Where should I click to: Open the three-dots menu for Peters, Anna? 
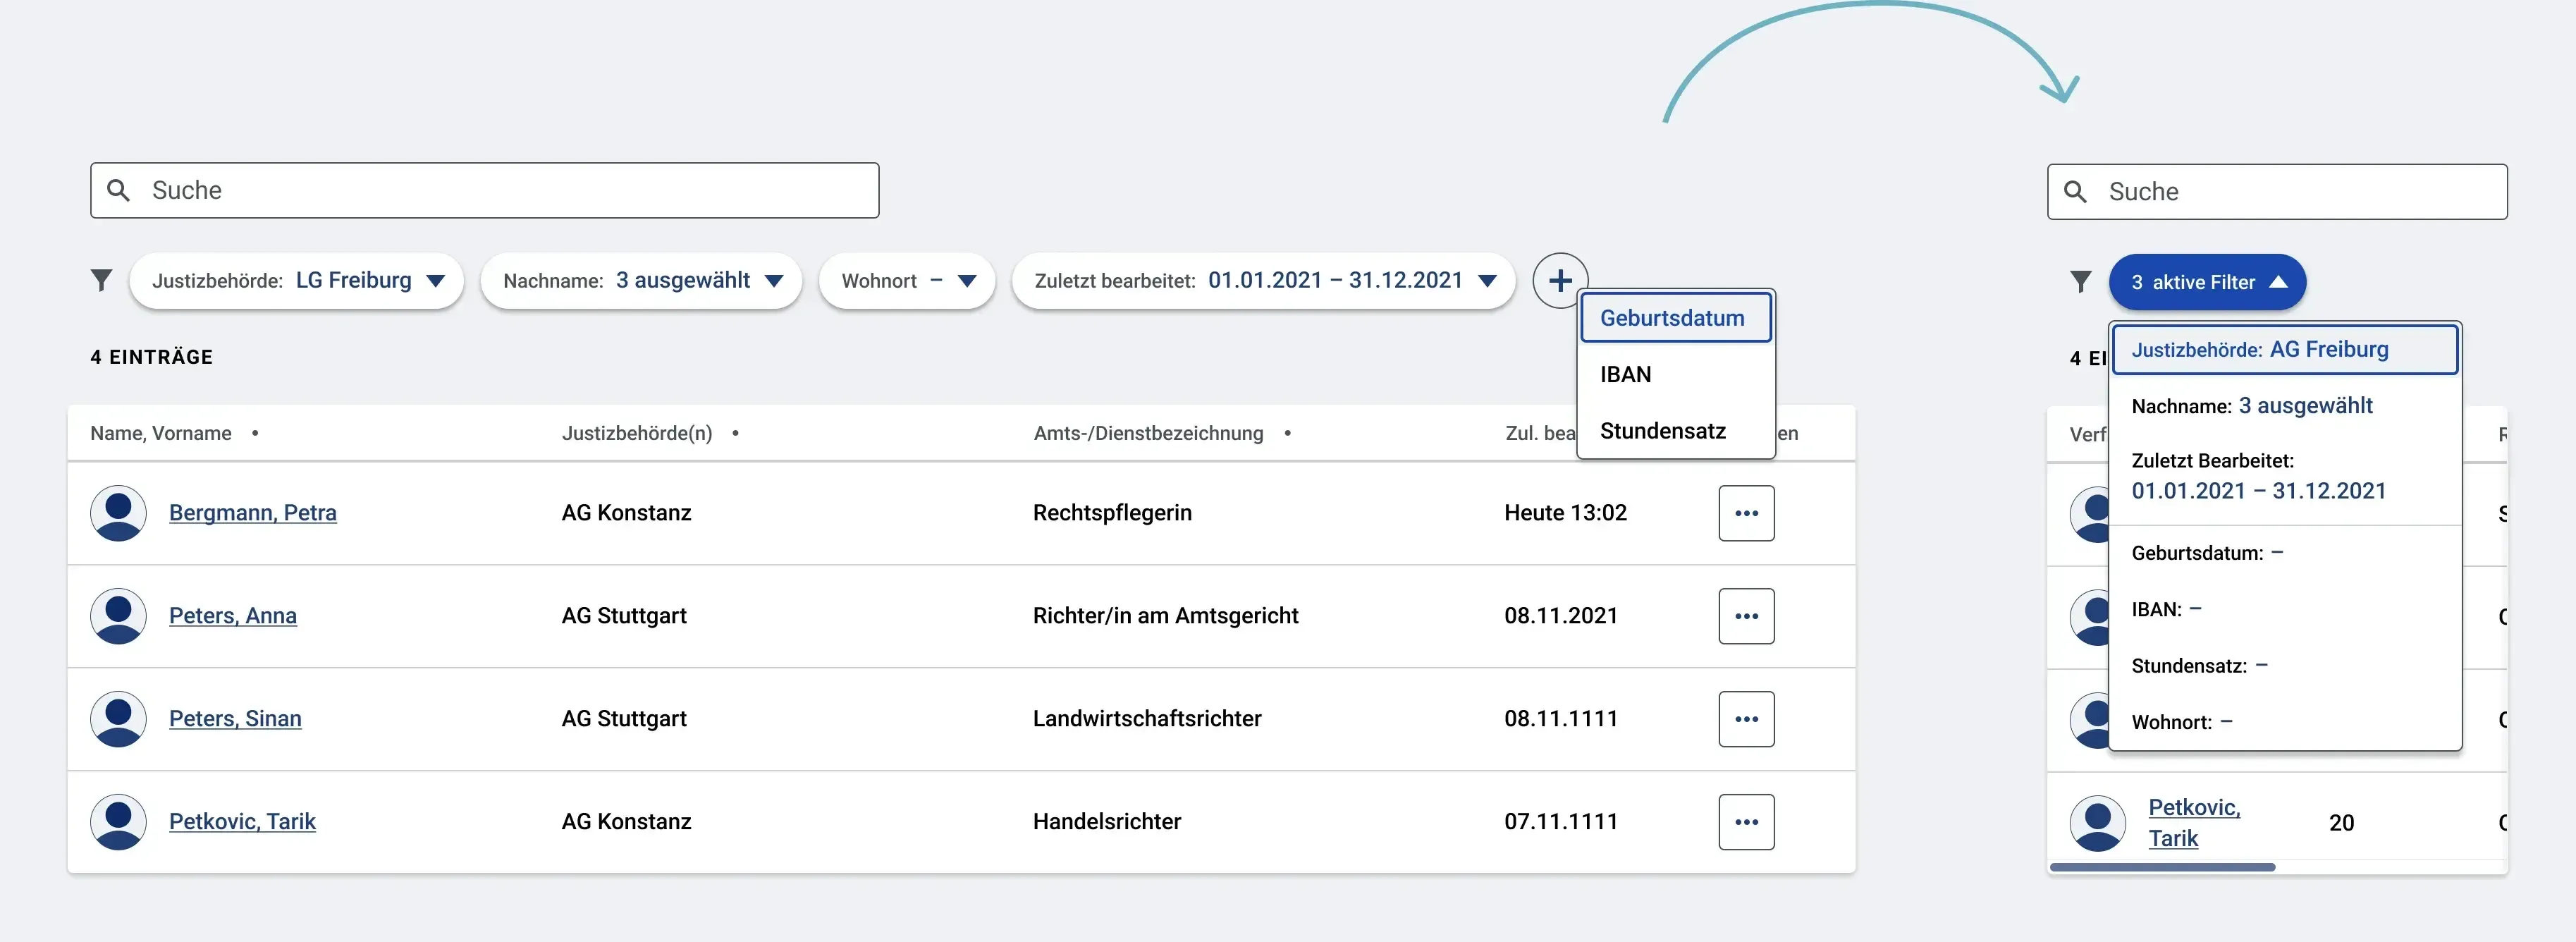(x=1746, y=616)
